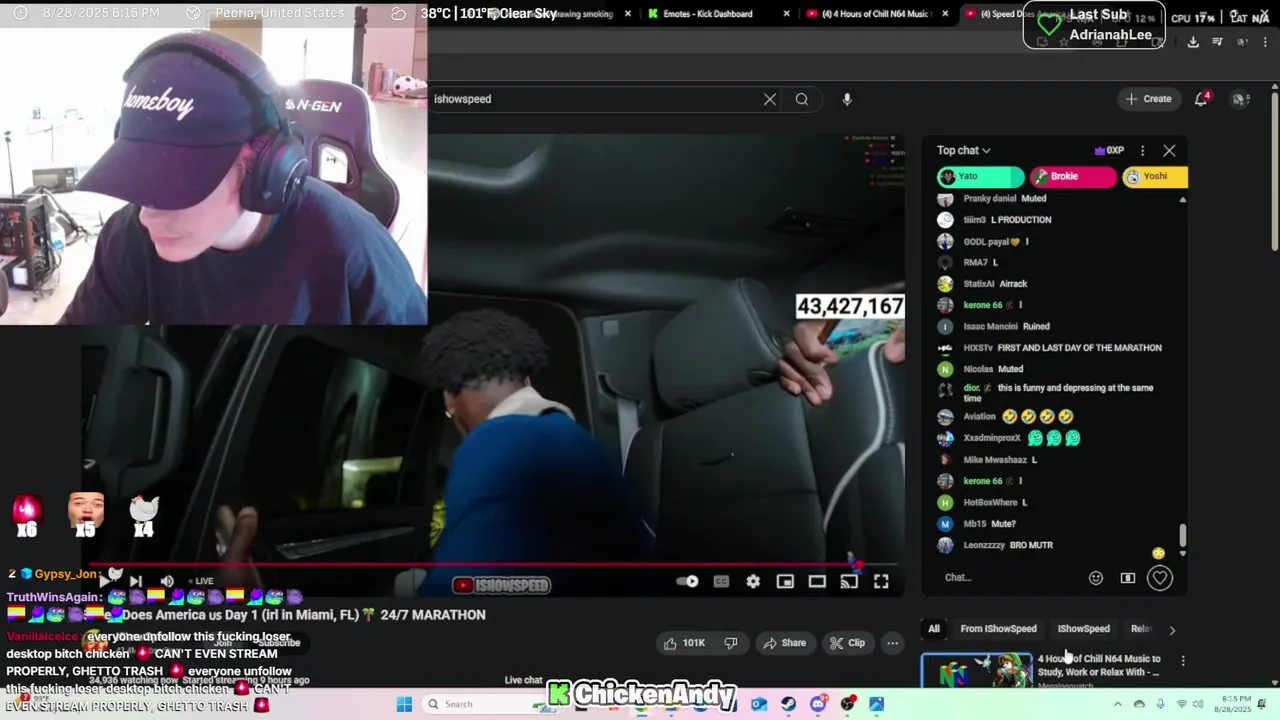
Task: Open the 4 Hours of Chill N64 thumbnail
Action: (x=976, y=670)
